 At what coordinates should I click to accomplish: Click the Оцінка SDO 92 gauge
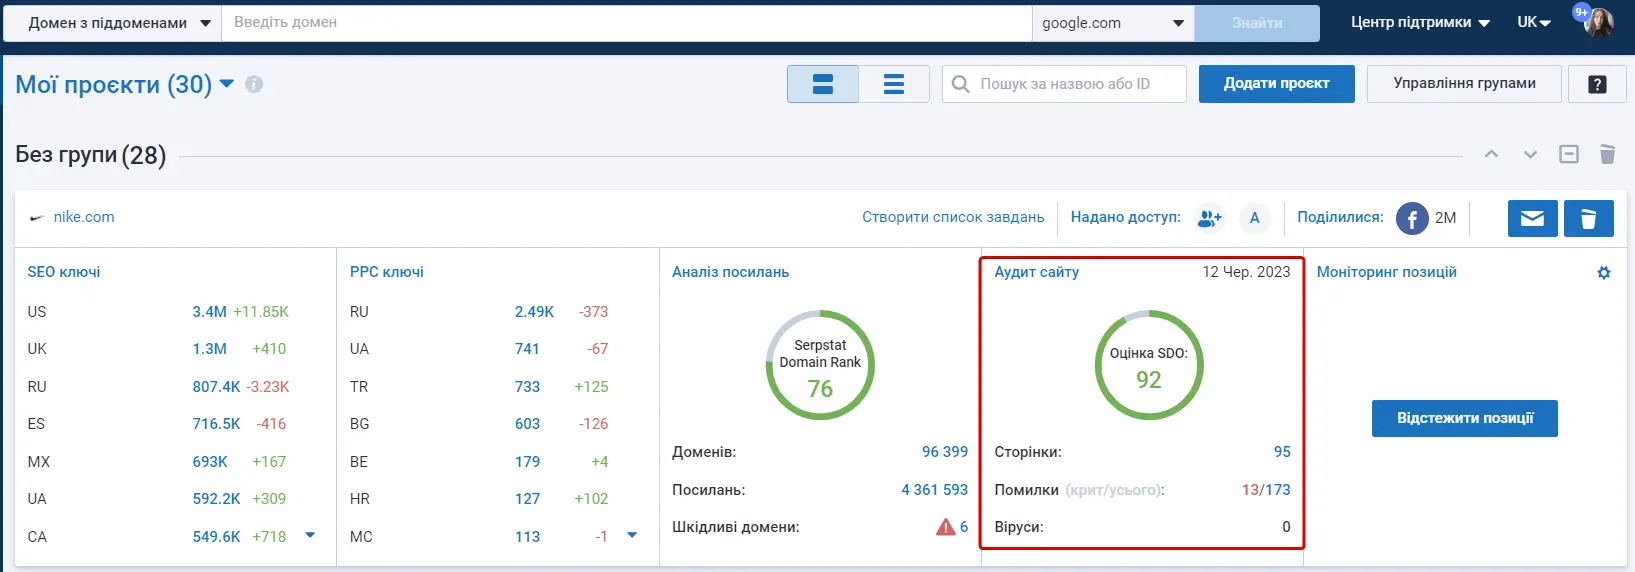point(1148,365)
